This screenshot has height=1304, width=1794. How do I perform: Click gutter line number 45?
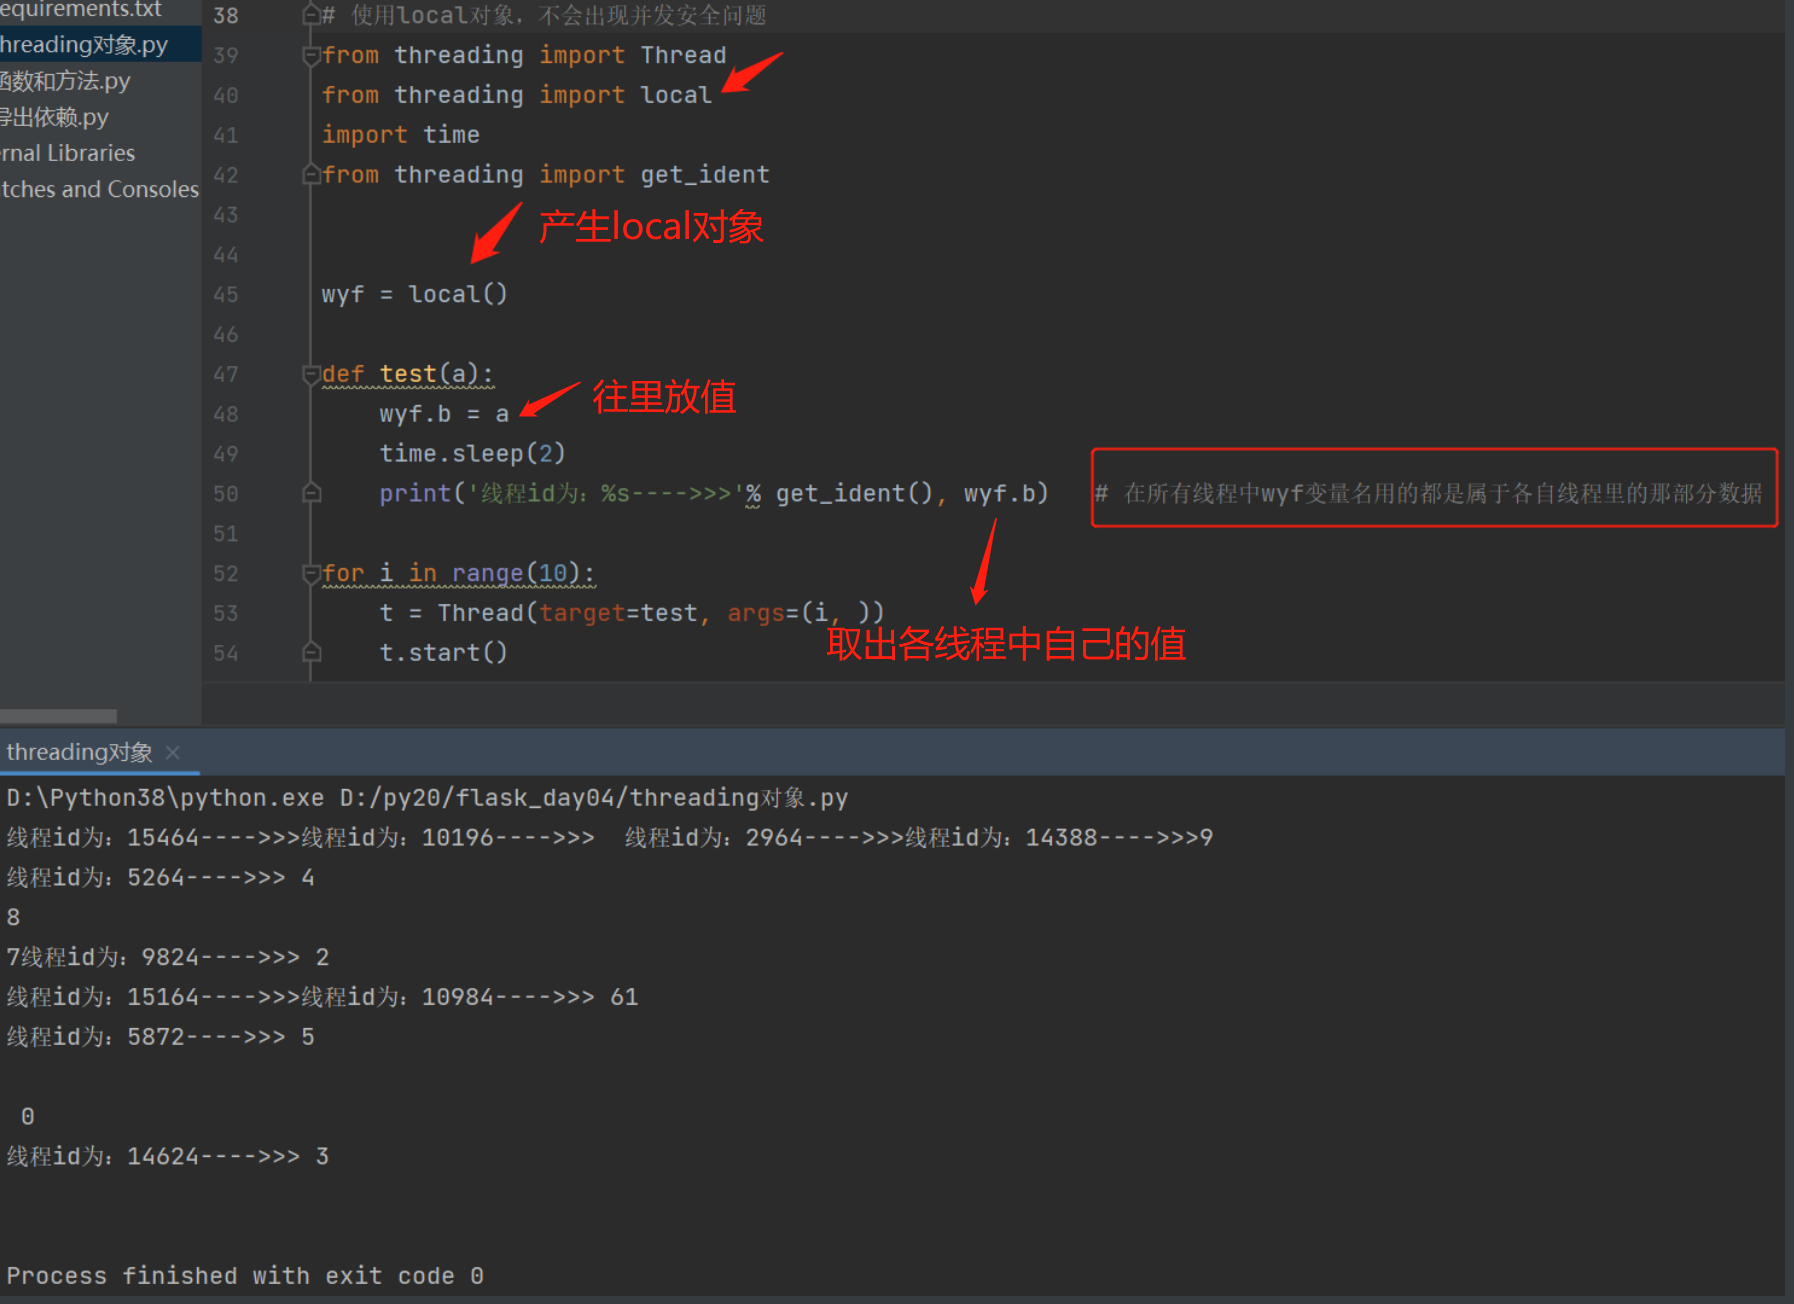pyautogui.click(x=226, y=294)
